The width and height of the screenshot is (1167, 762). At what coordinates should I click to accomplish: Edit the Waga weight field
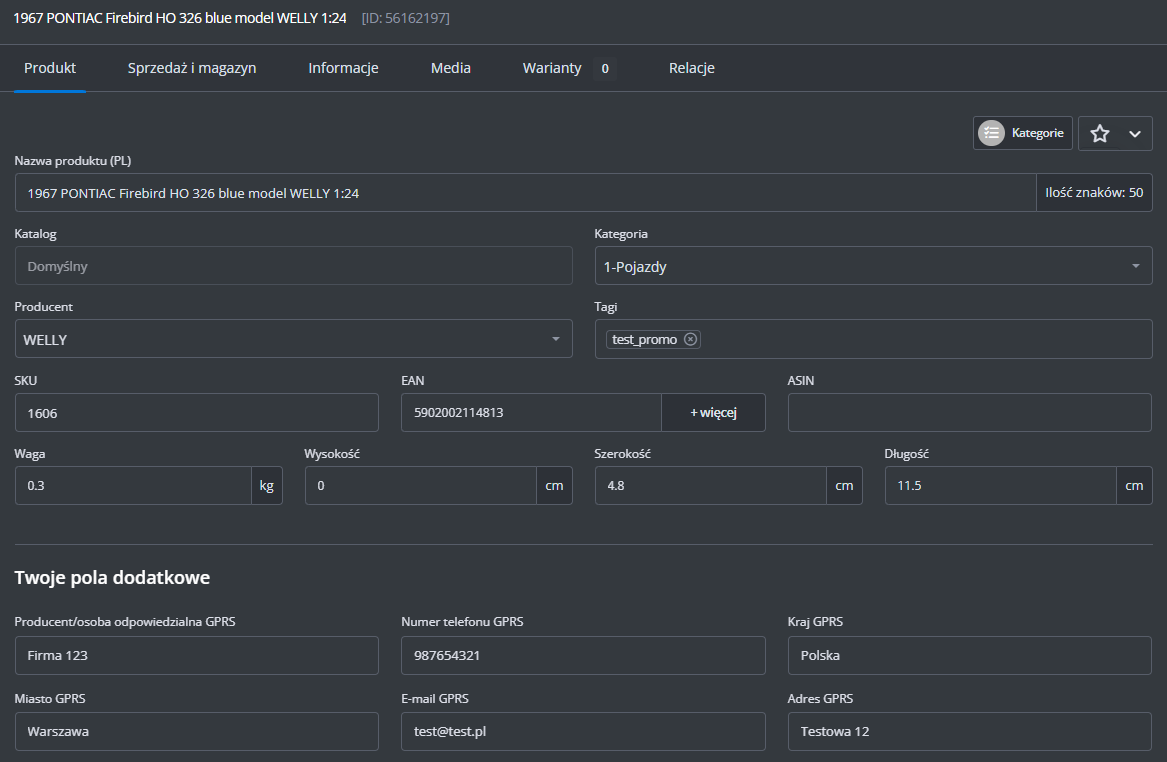[132, 486]
